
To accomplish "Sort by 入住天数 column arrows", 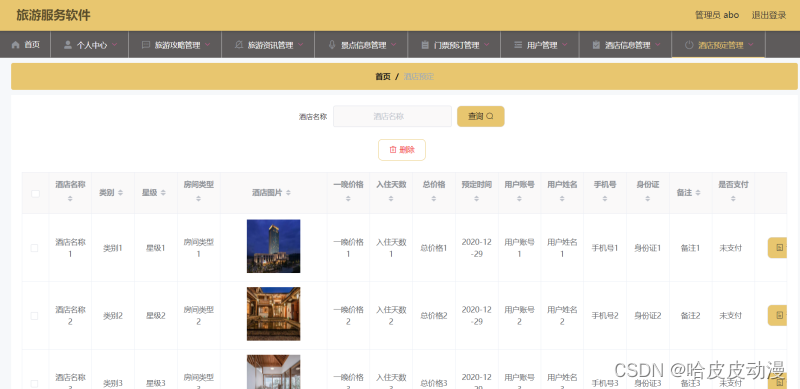I will point(391,199).
